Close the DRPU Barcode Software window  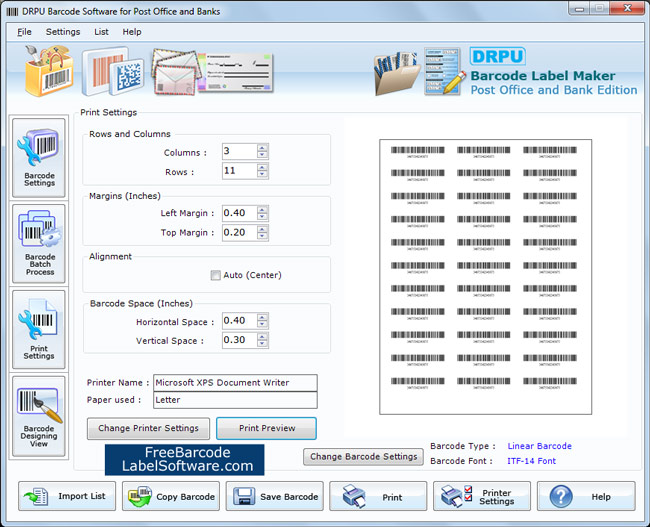(x=628, y=9)
